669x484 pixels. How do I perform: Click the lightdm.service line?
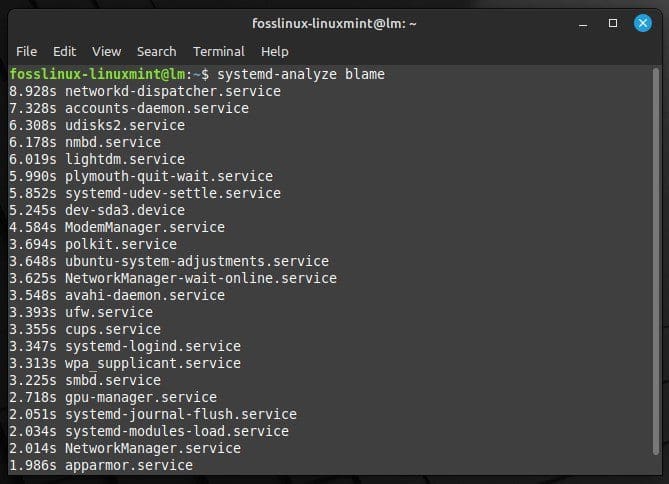click(97, 159)
